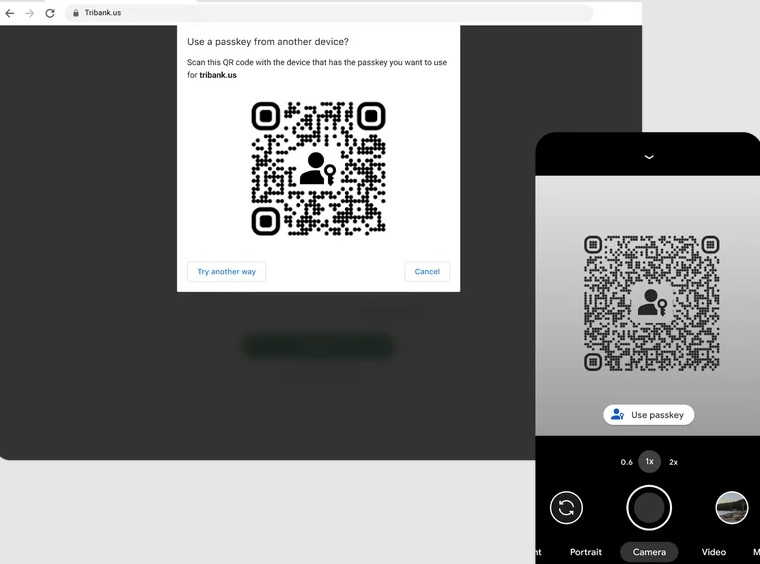Click Try another way button
Image resolution: width=760 pixels, height=564 pixels.
coord(226,272)
